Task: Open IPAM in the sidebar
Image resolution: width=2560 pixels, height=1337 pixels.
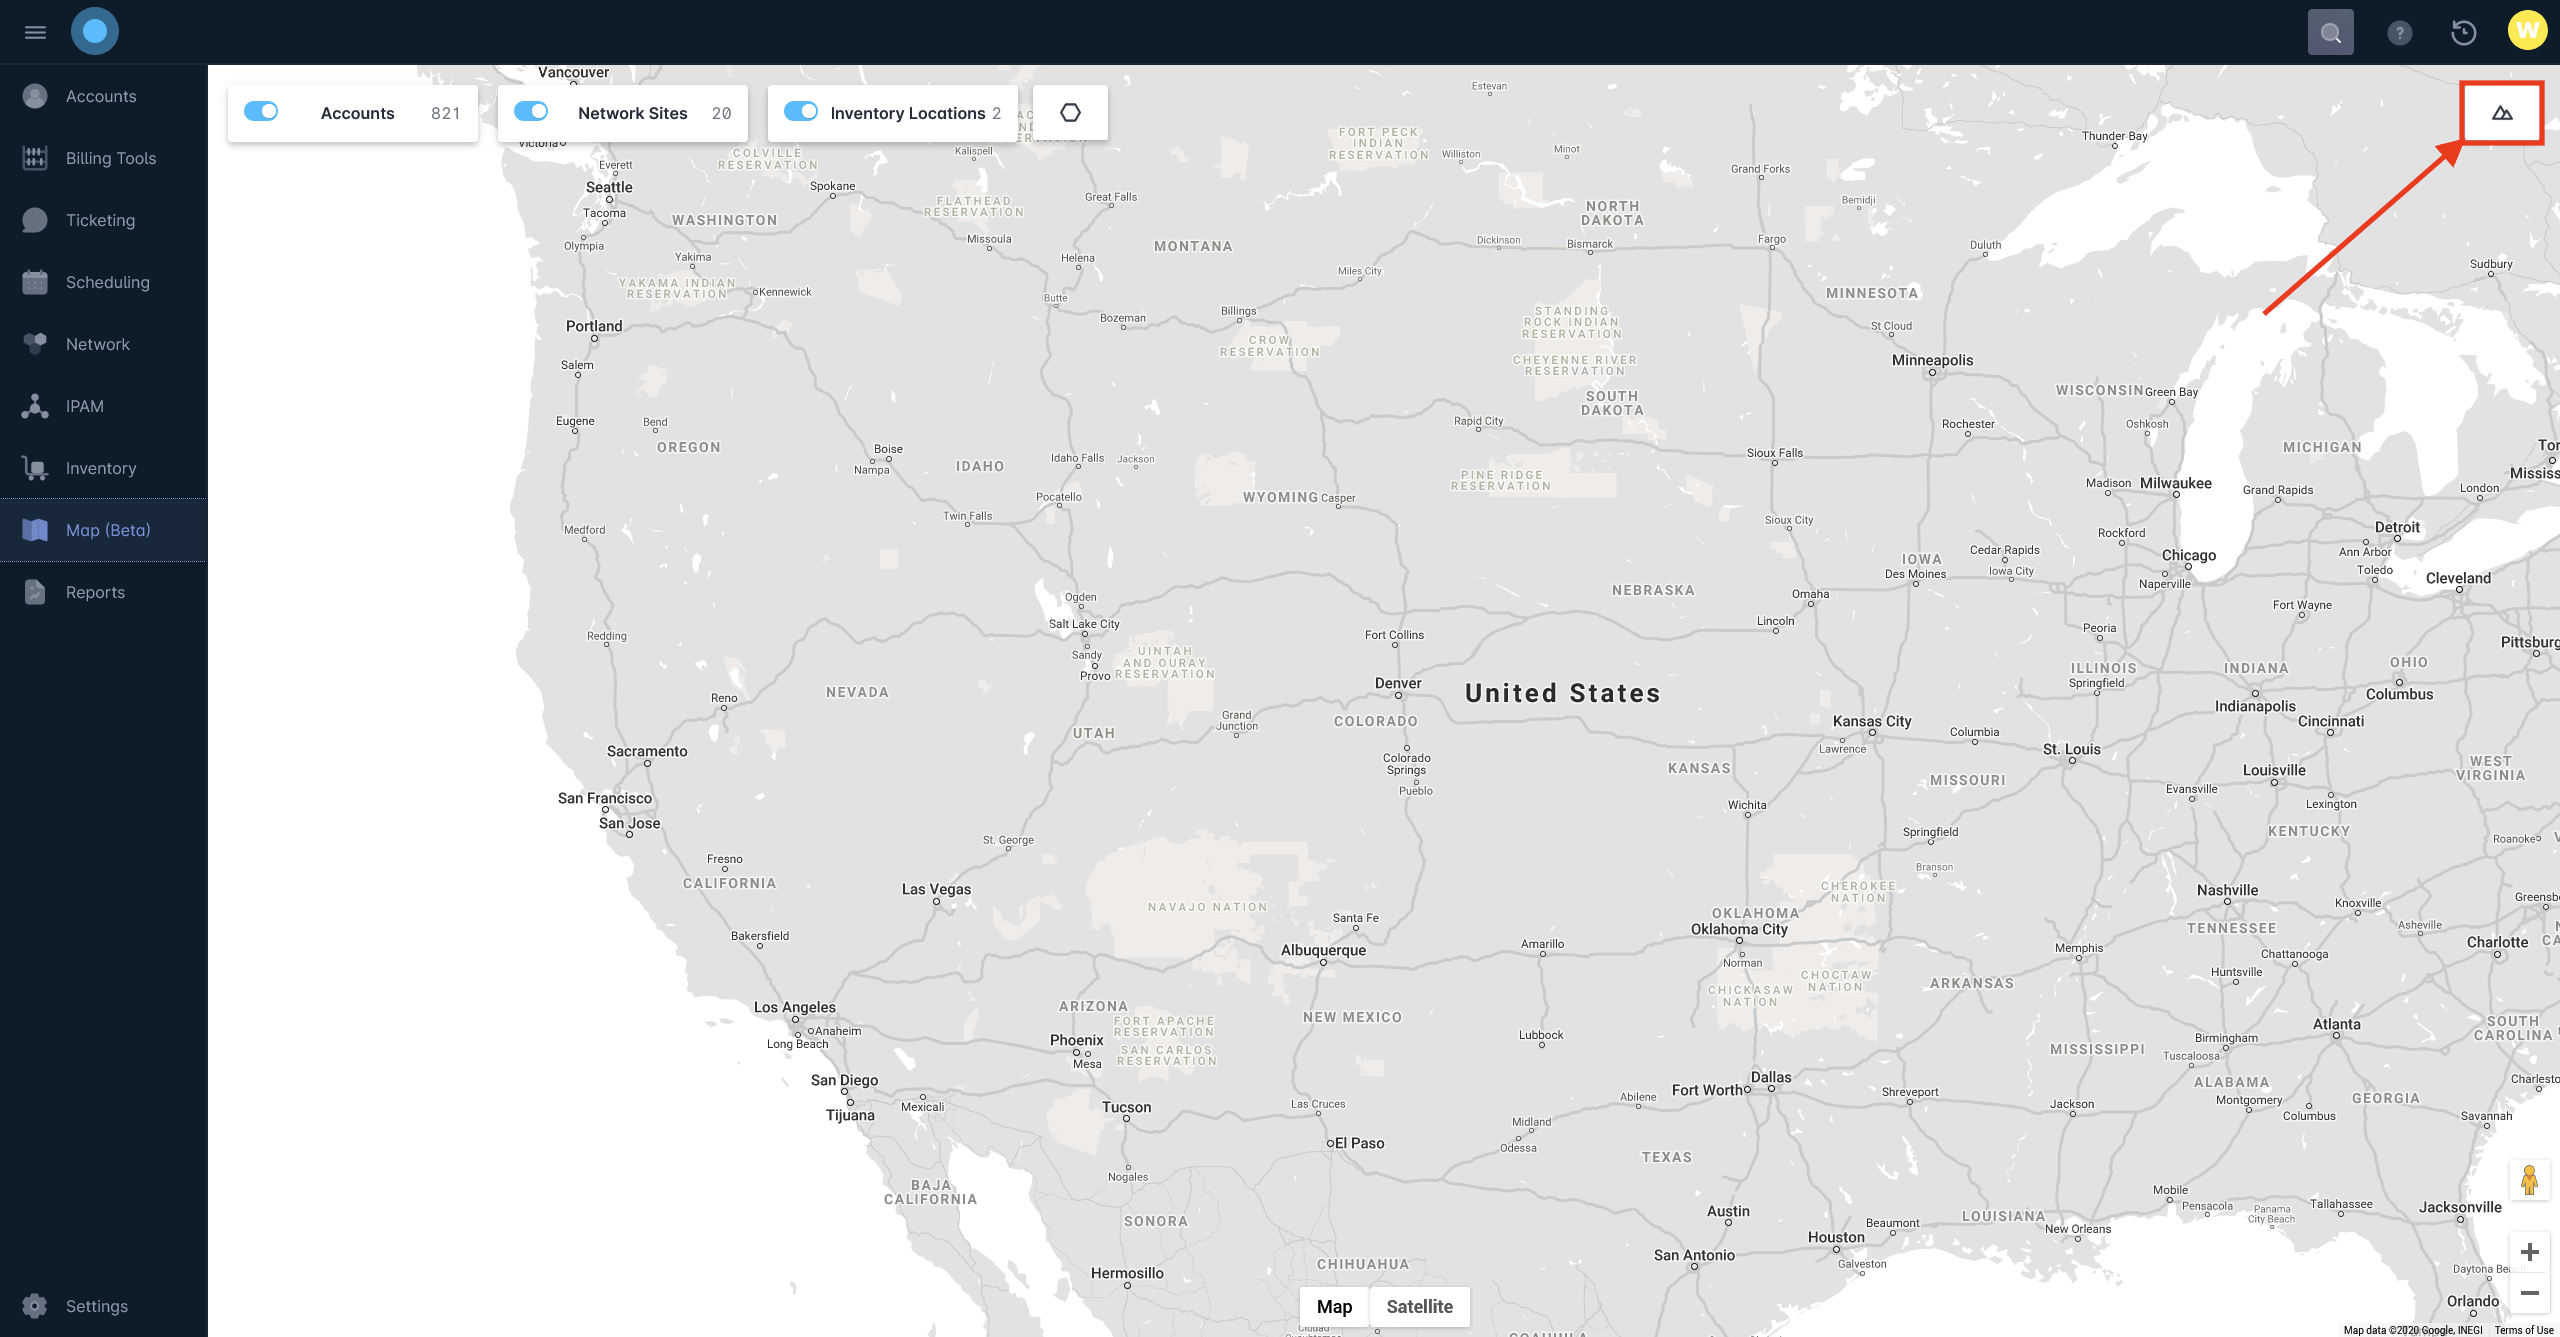Action: point(104,406)
